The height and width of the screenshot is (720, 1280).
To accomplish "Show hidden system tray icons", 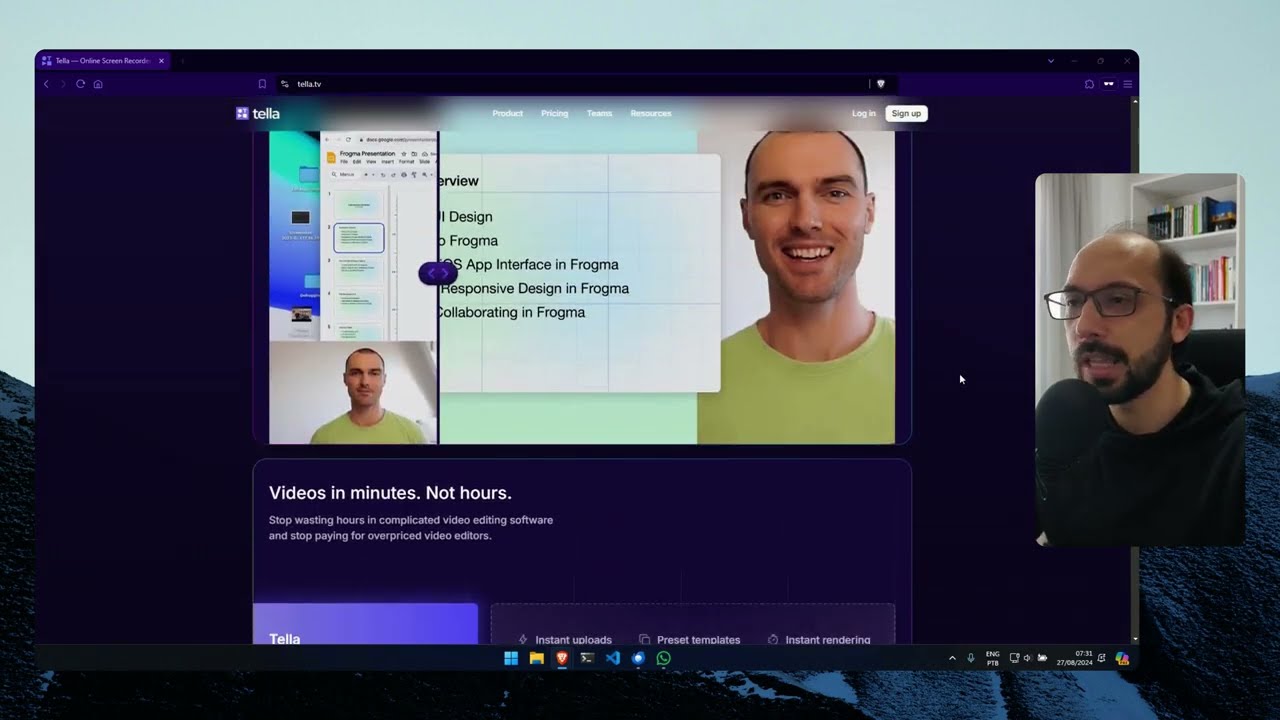I will [x=952, y=658].
